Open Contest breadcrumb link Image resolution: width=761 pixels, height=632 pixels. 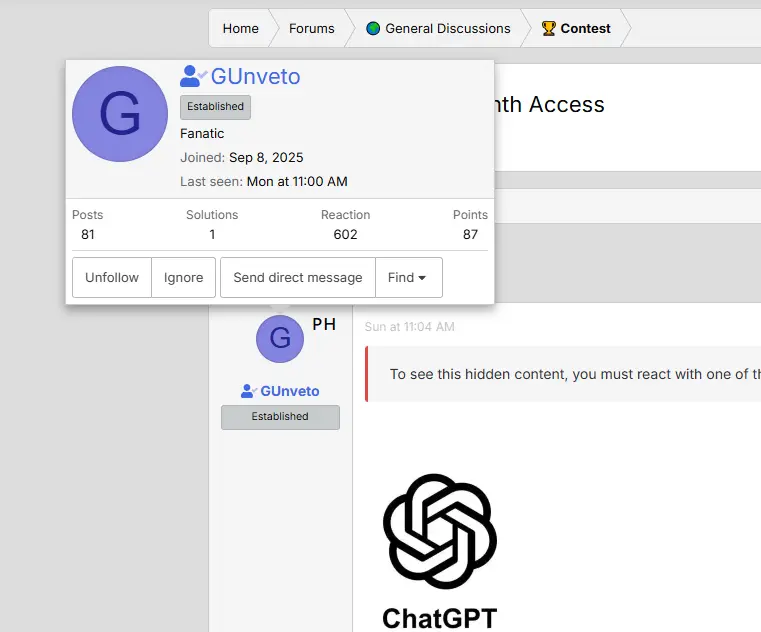585,29
